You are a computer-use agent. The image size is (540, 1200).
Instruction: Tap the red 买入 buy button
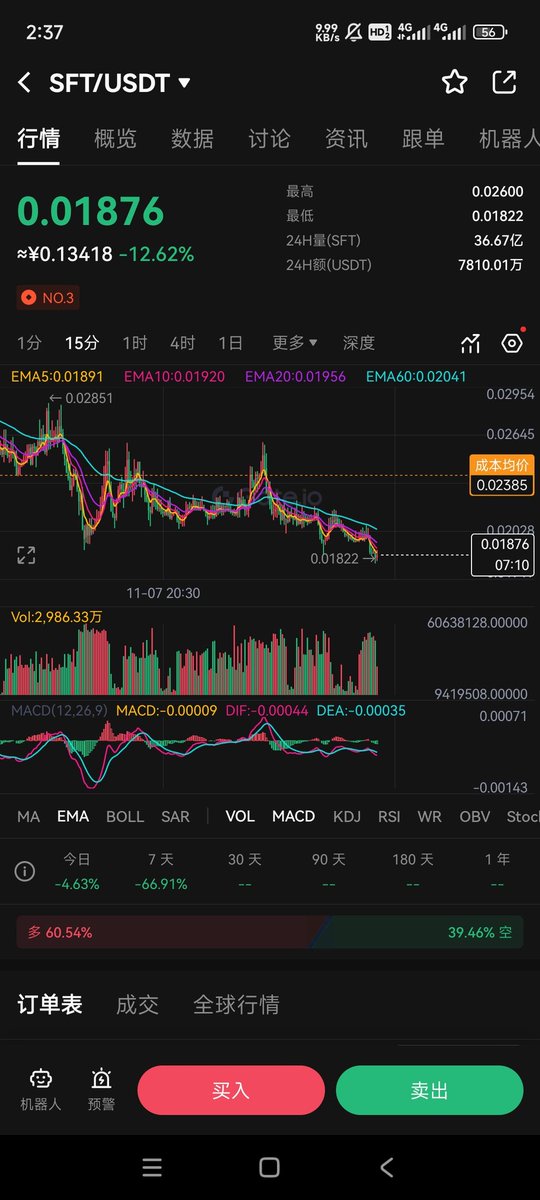pyautogui.click(x=231, y=1090)
